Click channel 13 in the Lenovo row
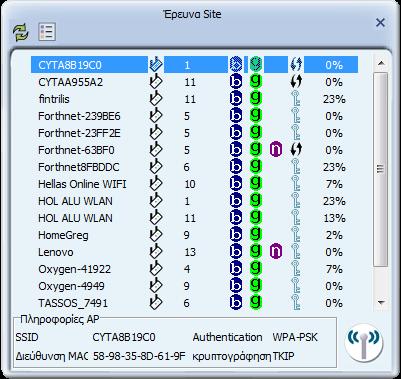 coord(190,252)
